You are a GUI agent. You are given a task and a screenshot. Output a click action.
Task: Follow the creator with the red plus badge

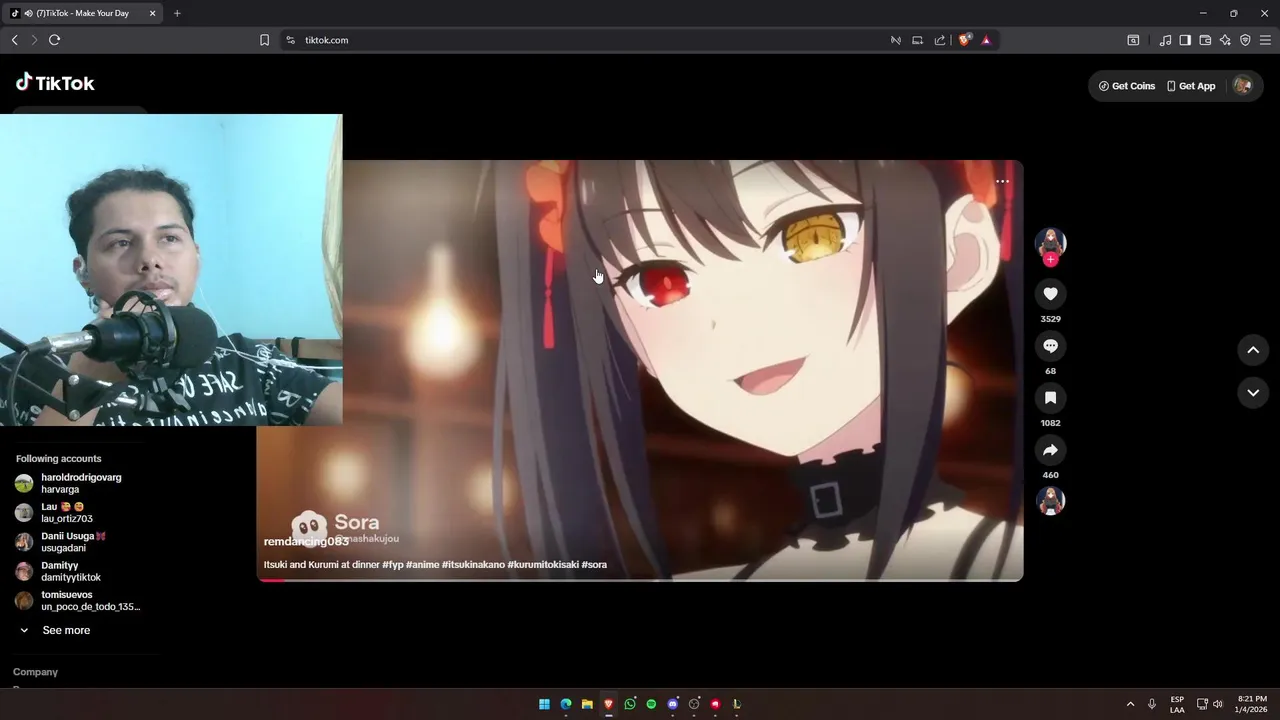pyautogui.click(x=1050, y=260)
